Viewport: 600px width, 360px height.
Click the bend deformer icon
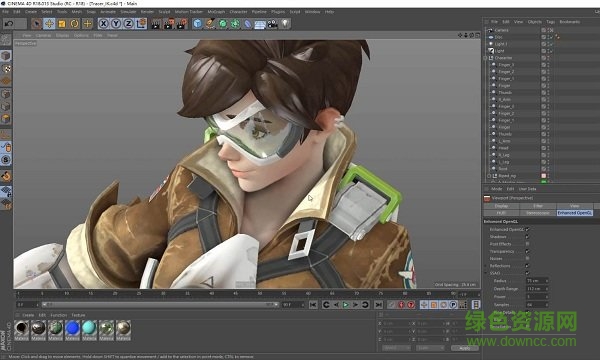pyautogui.click(x=248, y=24)
